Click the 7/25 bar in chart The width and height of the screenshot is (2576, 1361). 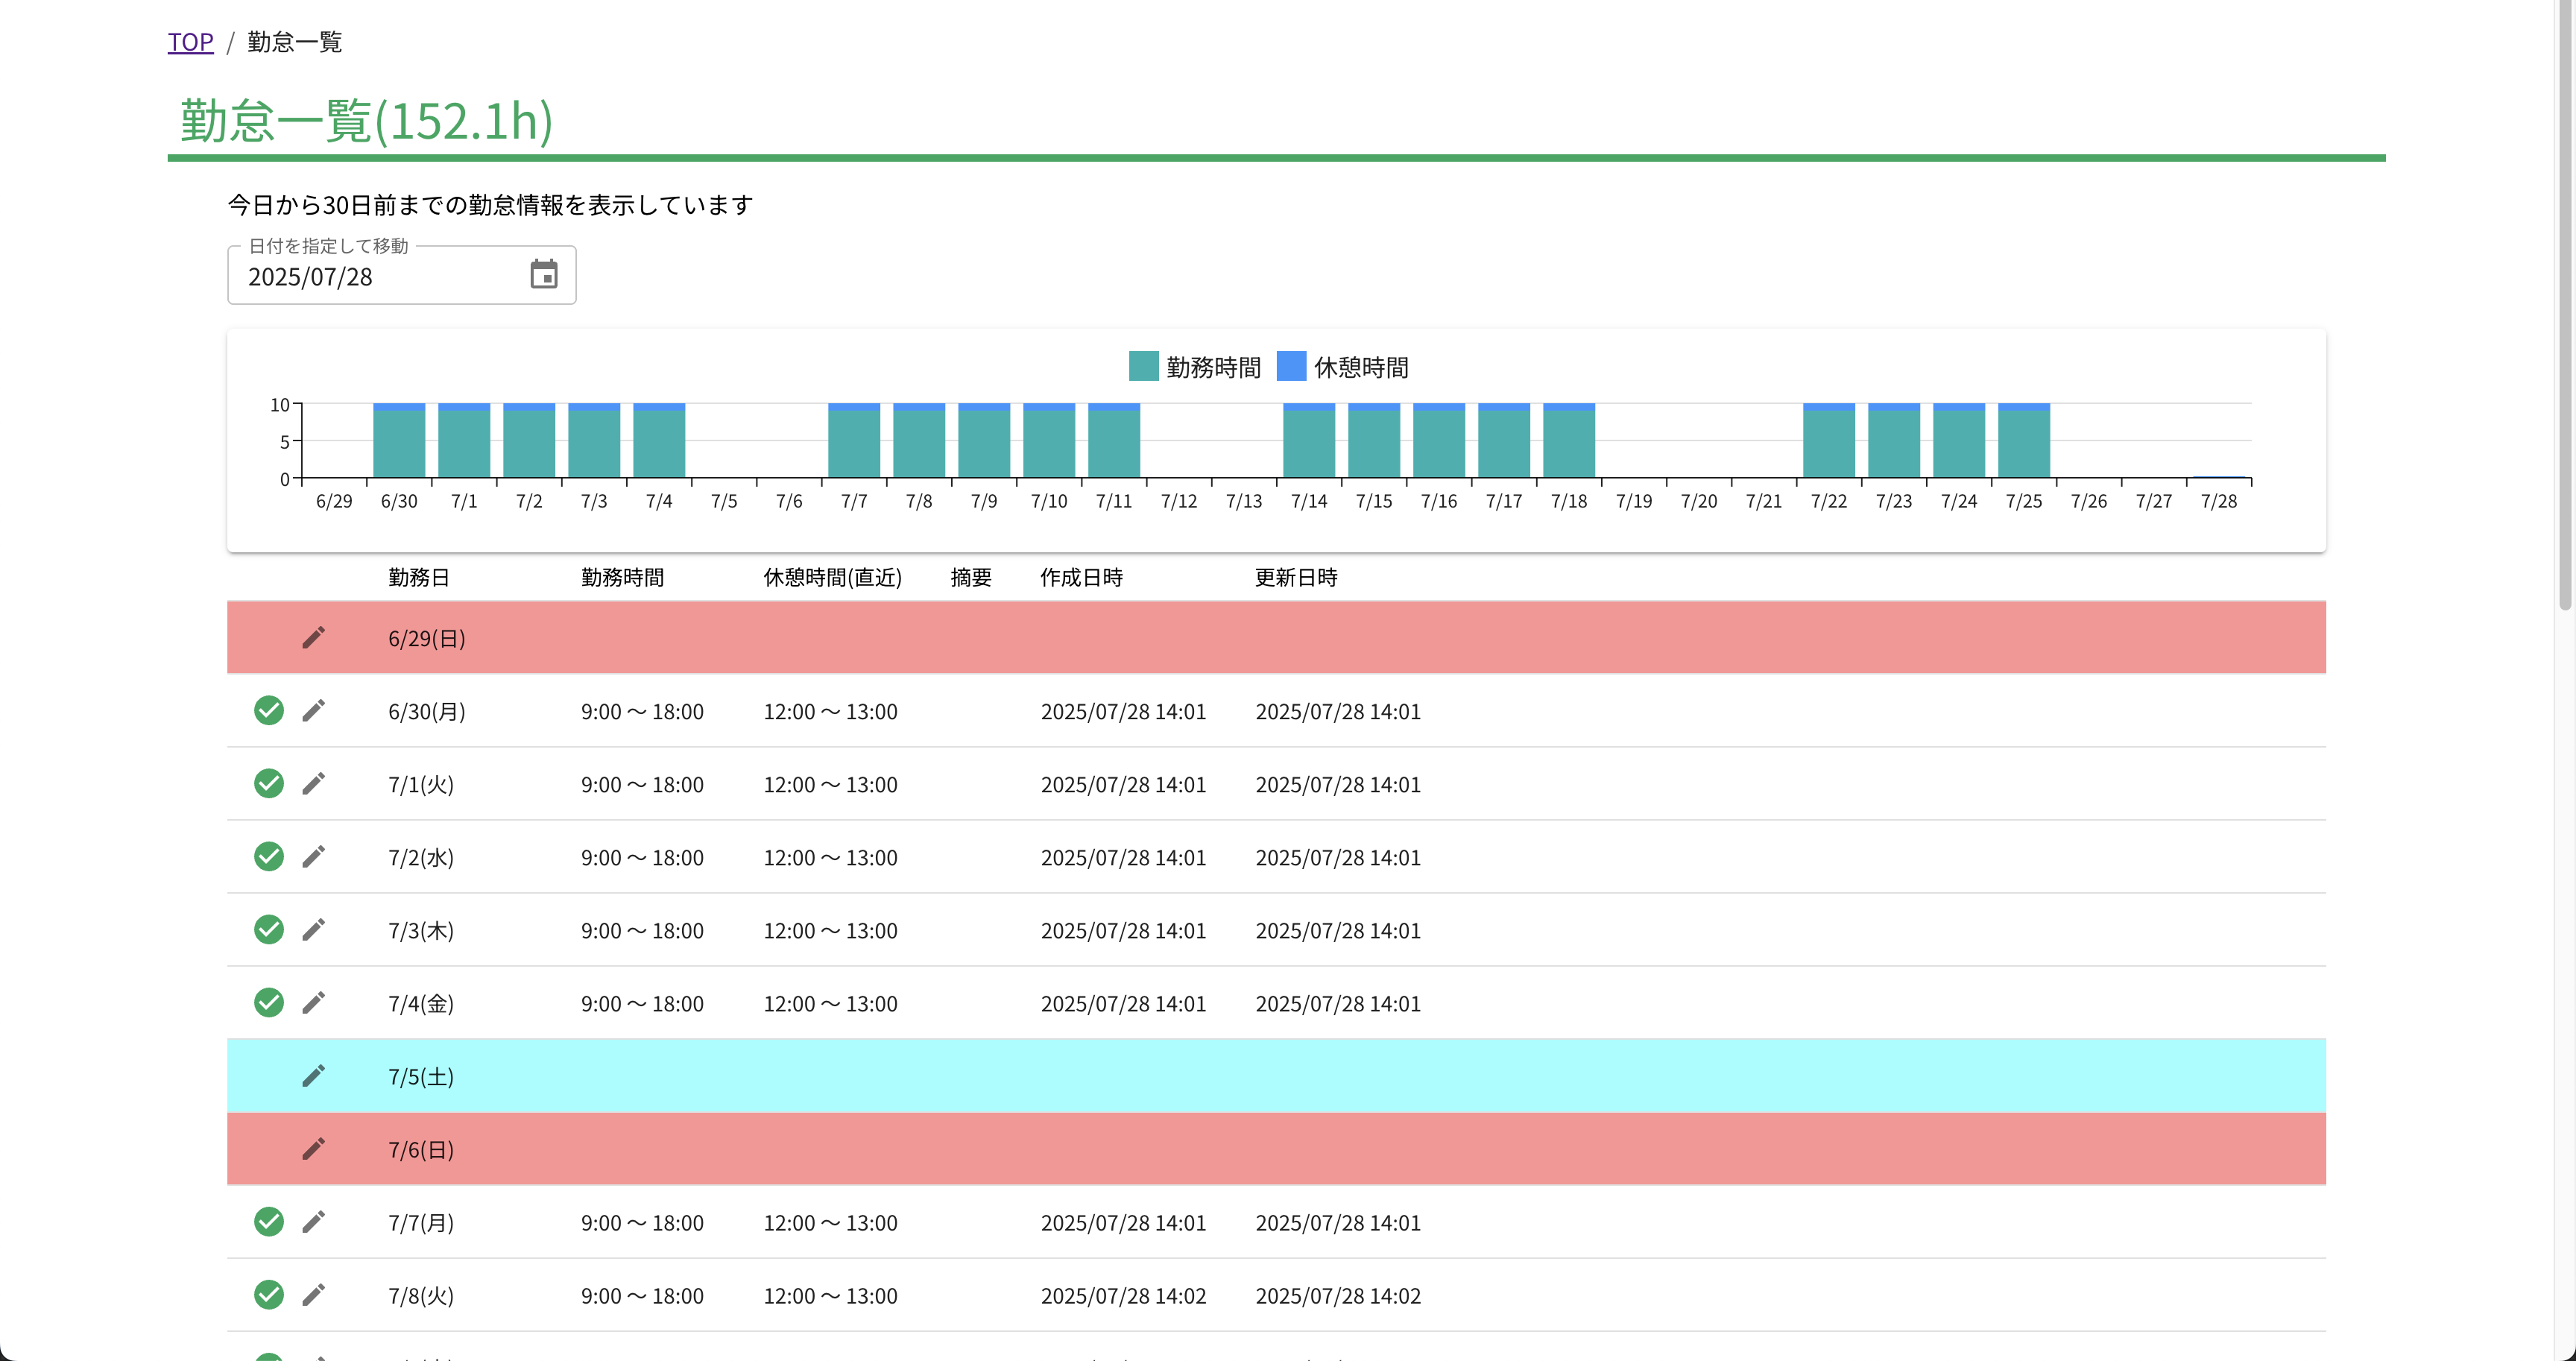[2024, 443]
